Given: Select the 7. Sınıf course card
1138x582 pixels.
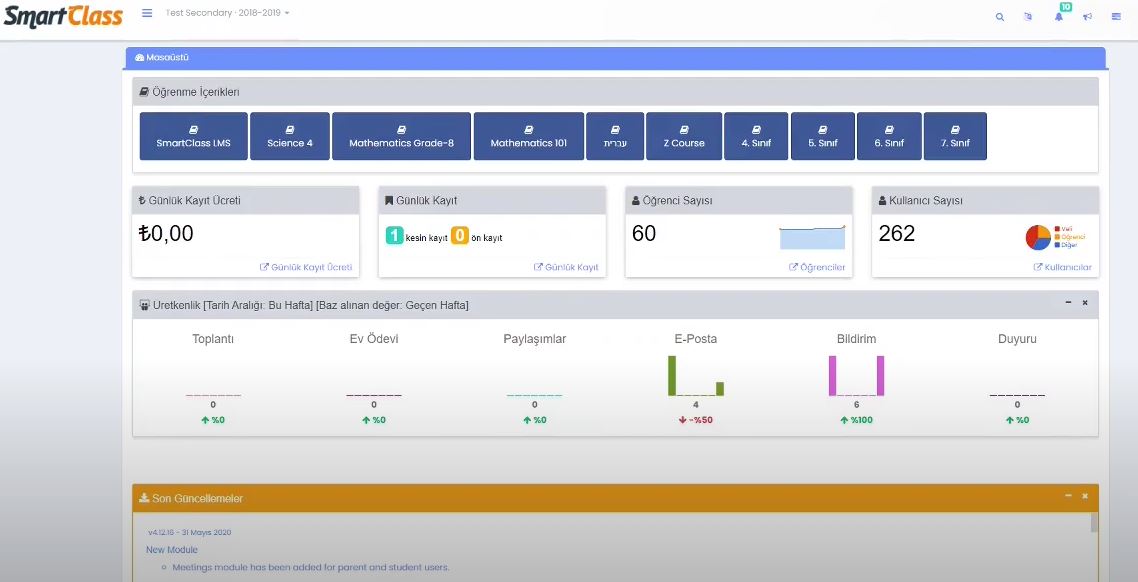Looking at the screenshot, I should pyautogui.click(x=955, y=135).
